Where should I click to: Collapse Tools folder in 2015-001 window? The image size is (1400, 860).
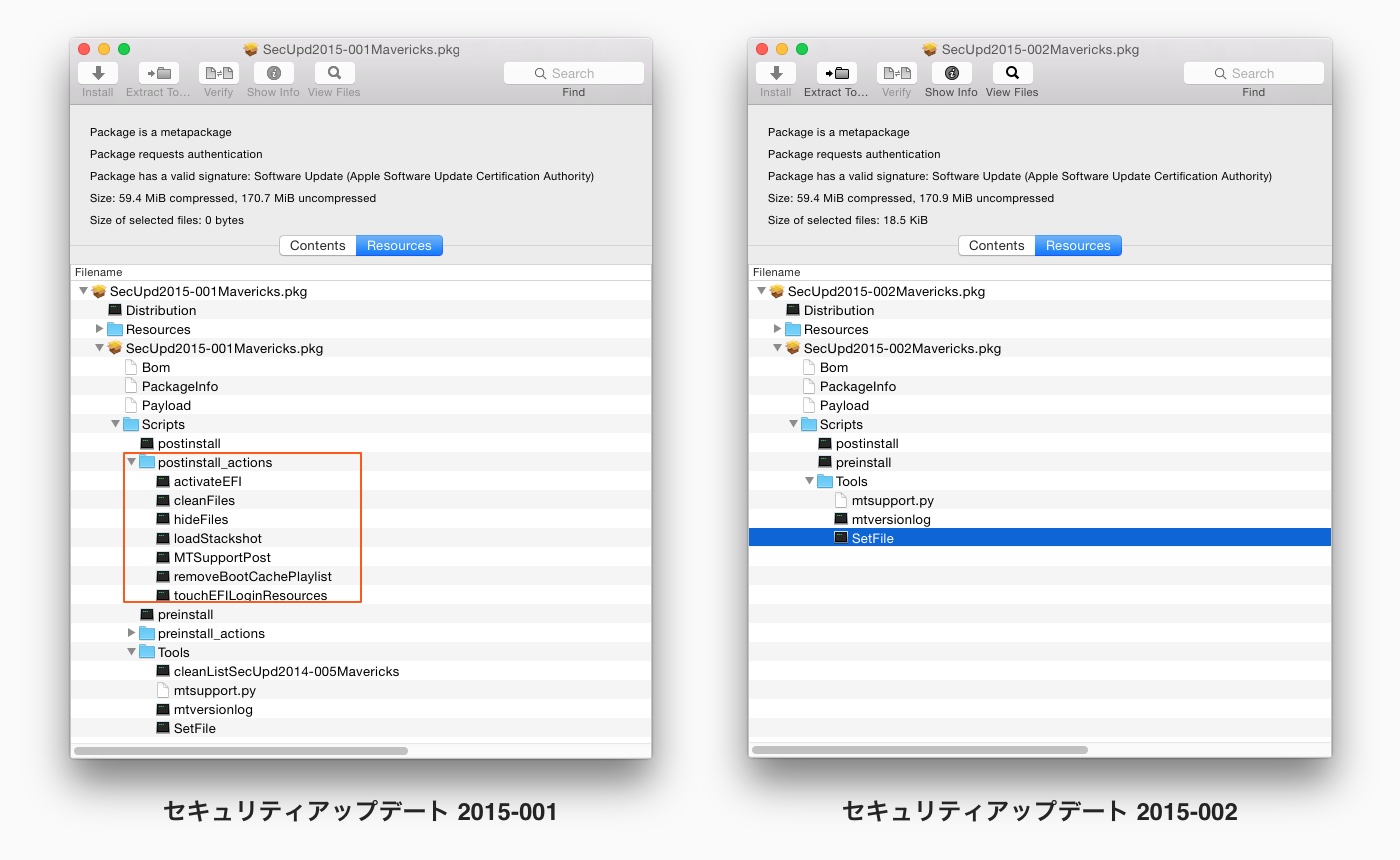[132, 652]
